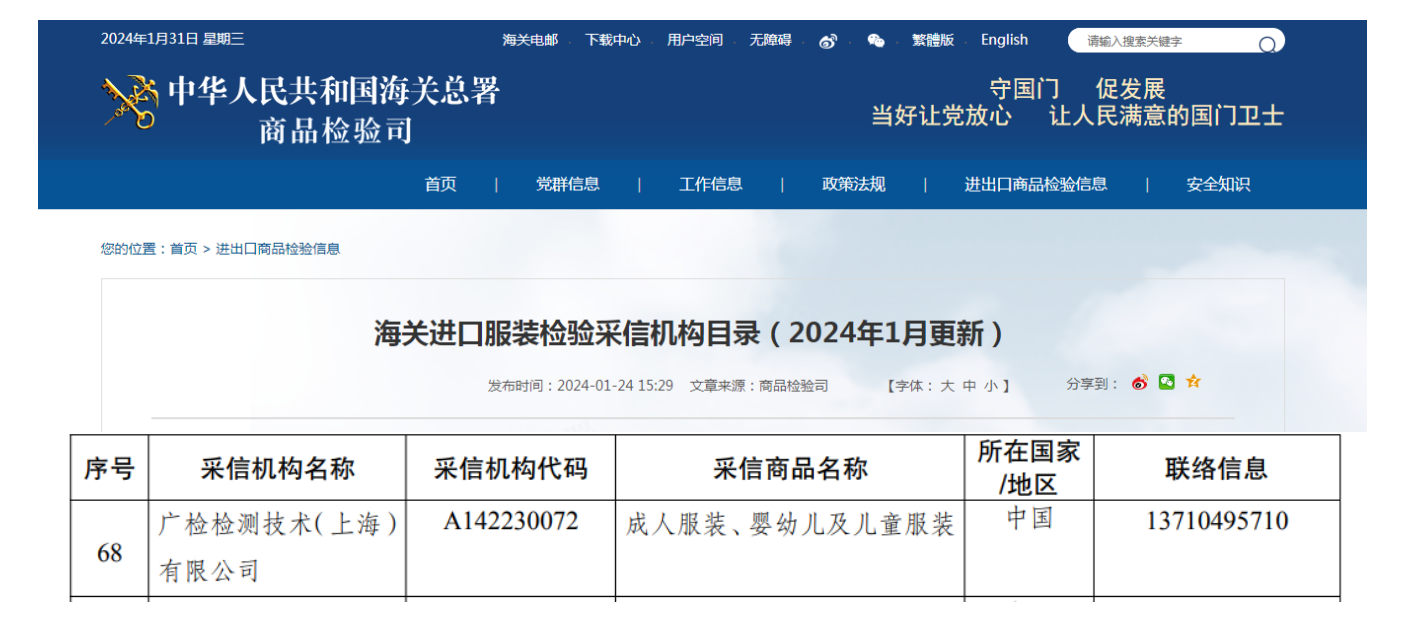Switch to the English version
1415x625 pixels.
[x=1004, y=40]
